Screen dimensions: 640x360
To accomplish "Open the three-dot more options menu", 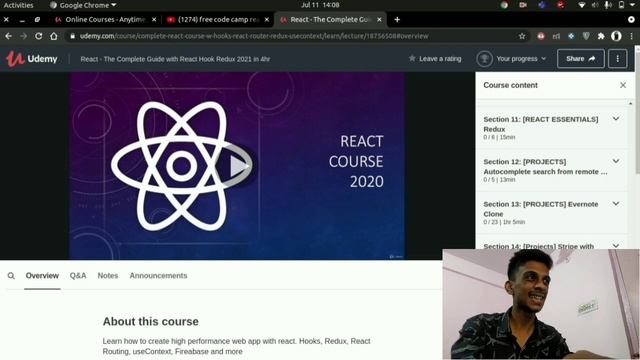I will tap(618, 59).
